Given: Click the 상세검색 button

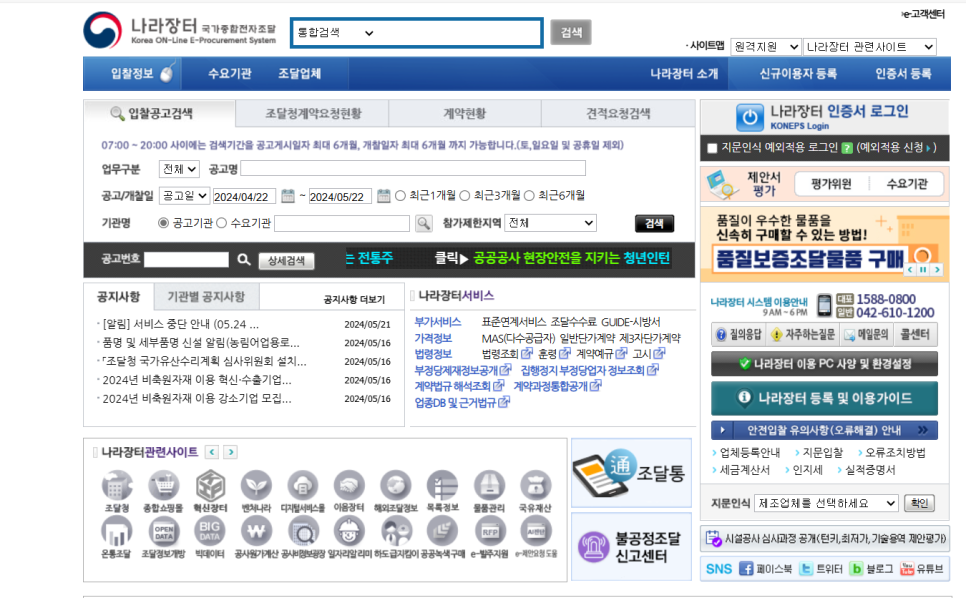Looking at the screenshot, I should pyautogui.click(x=286, y=261).
